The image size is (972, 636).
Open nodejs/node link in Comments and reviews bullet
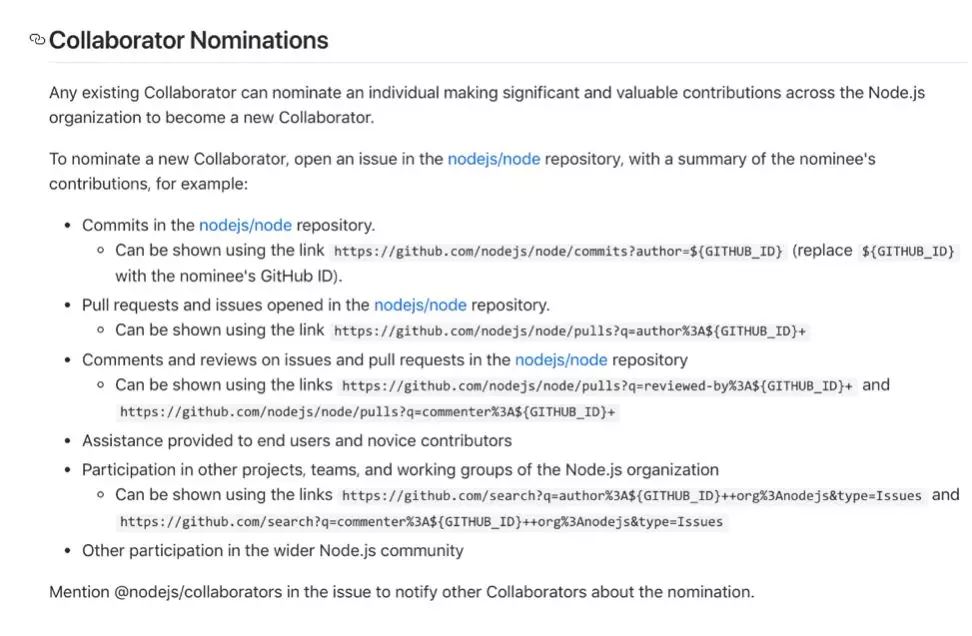tap(561, 360)
